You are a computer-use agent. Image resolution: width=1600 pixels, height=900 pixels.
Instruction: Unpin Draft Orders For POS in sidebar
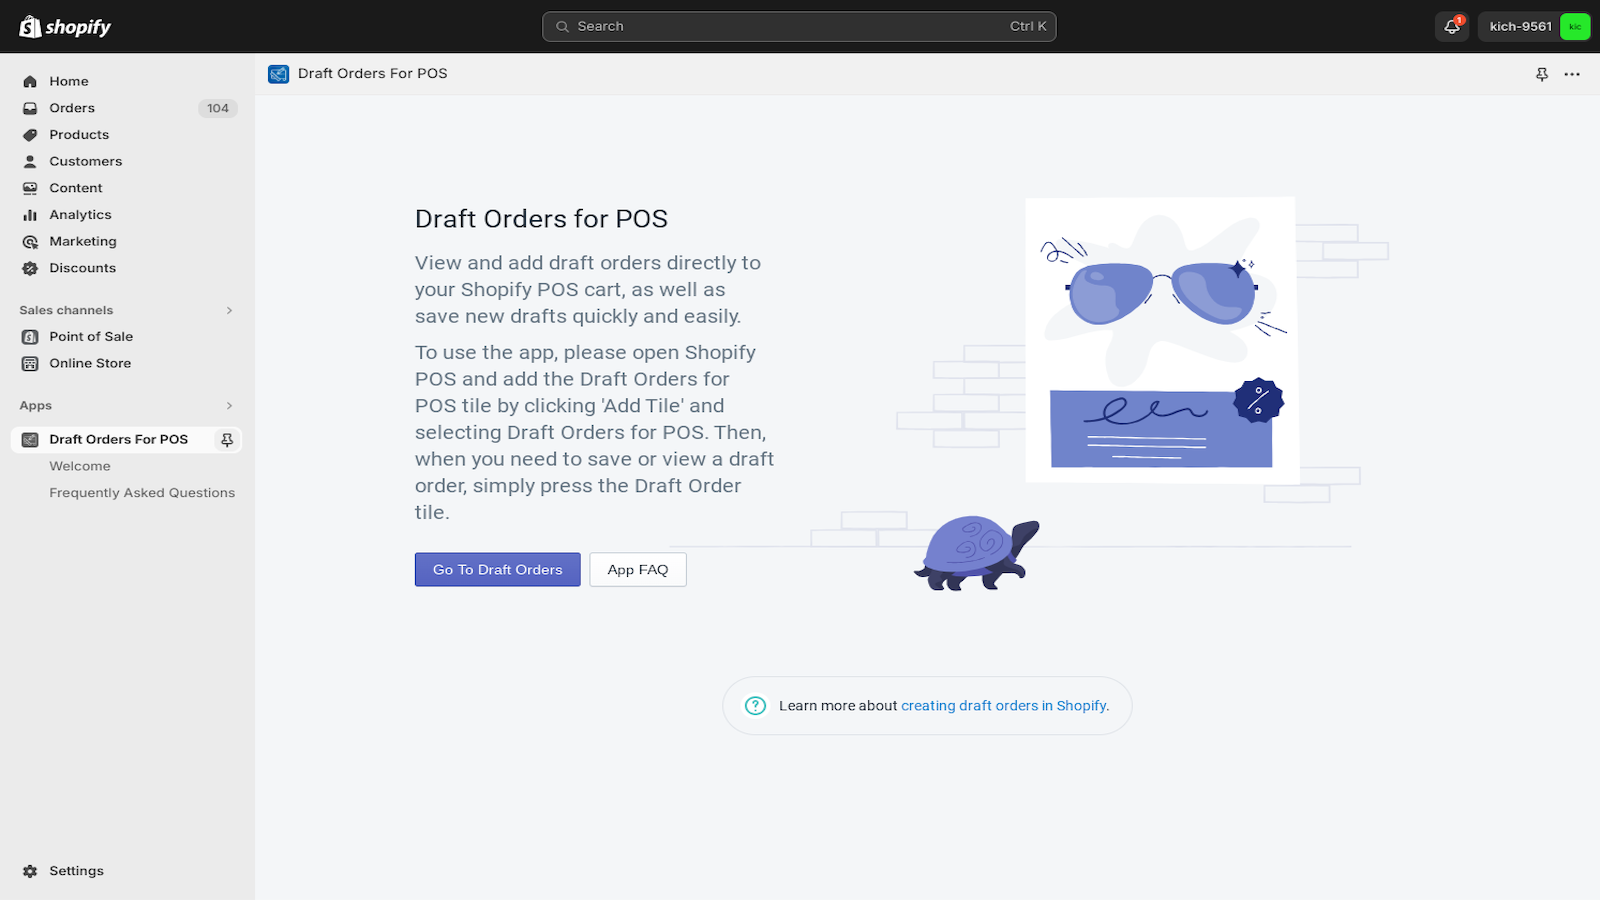coord(227,440)
